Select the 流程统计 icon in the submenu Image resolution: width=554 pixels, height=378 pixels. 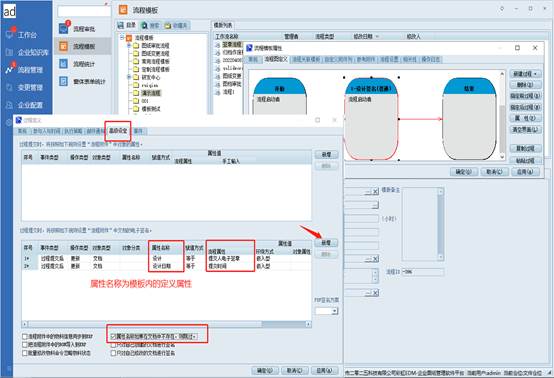[x=64, y=64]
